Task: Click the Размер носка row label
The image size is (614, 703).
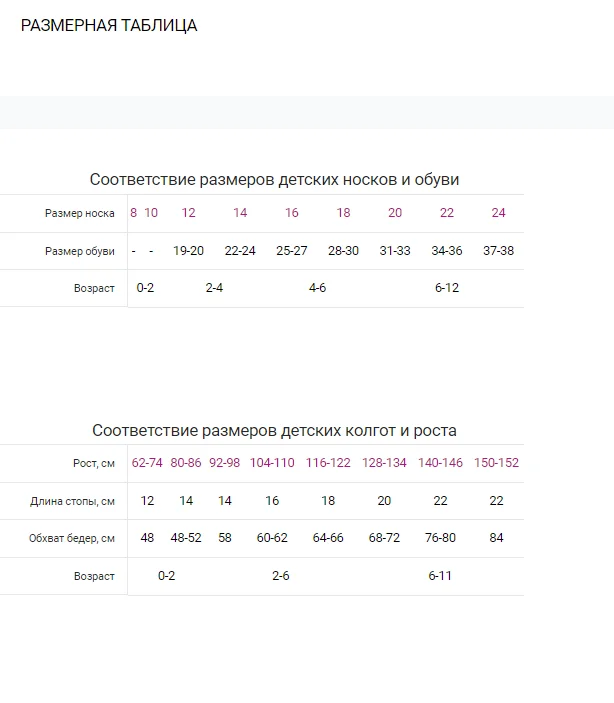Action: pyautogui.click(x=79, y=213)
